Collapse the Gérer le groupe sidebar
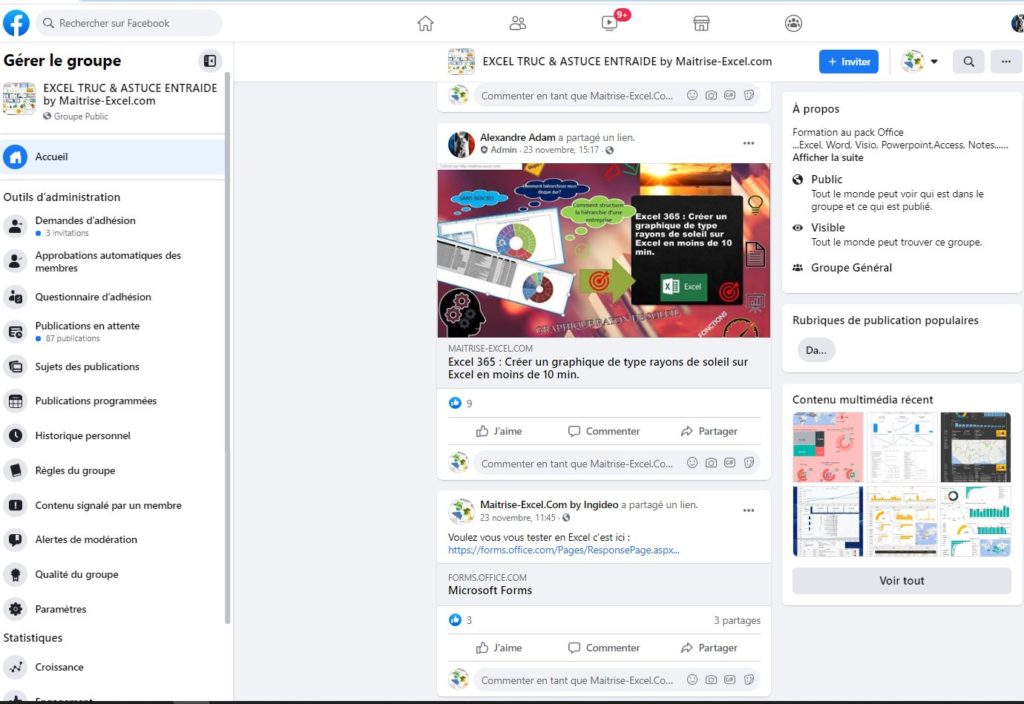1024x704 pixels. (210, 61)
